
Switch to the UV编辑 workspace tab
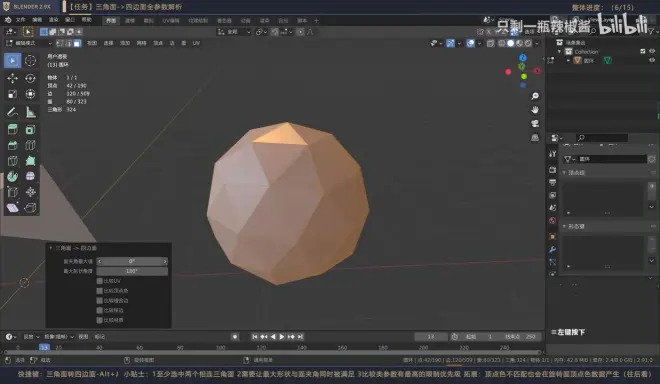click(x=171, y=21)
